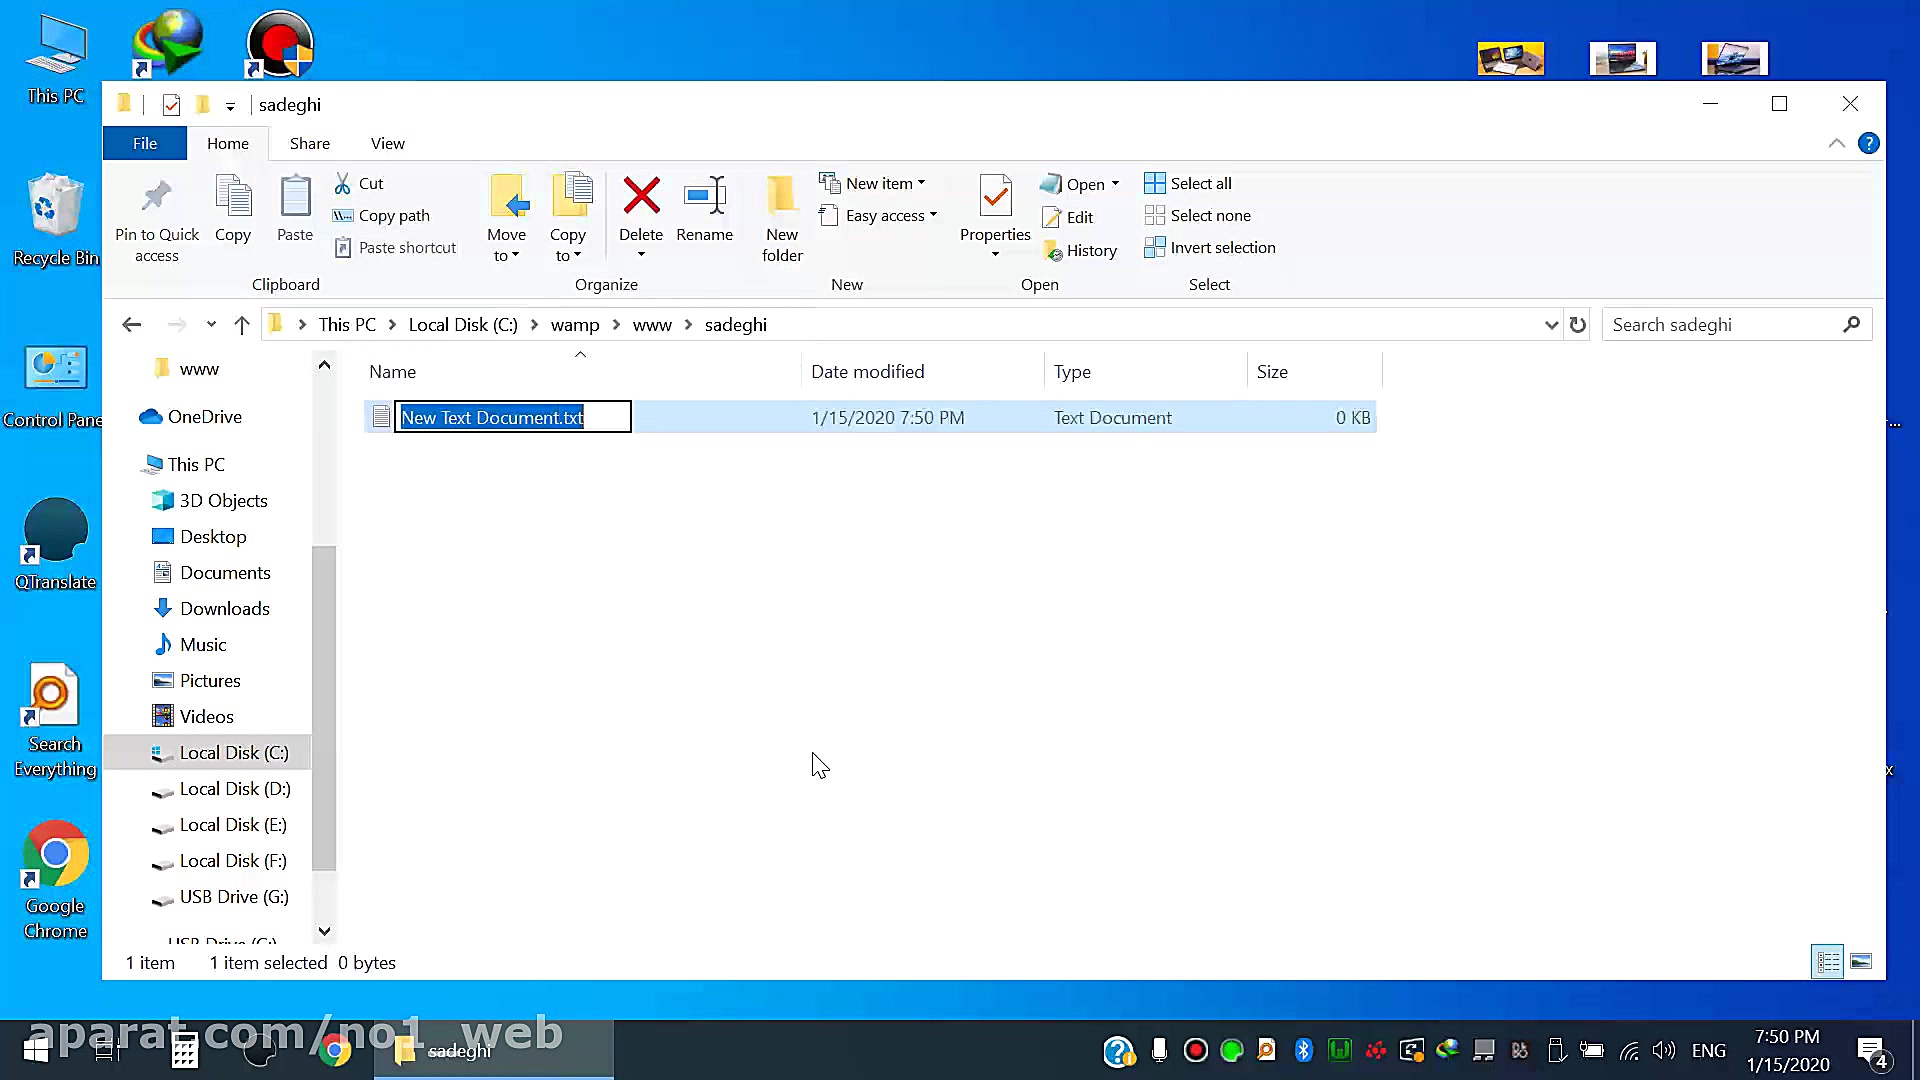The width and height of the screenshot is (1920, 1080).
Task: Click the Search sadeghi input field
Action: click(x=1720, y=325)
